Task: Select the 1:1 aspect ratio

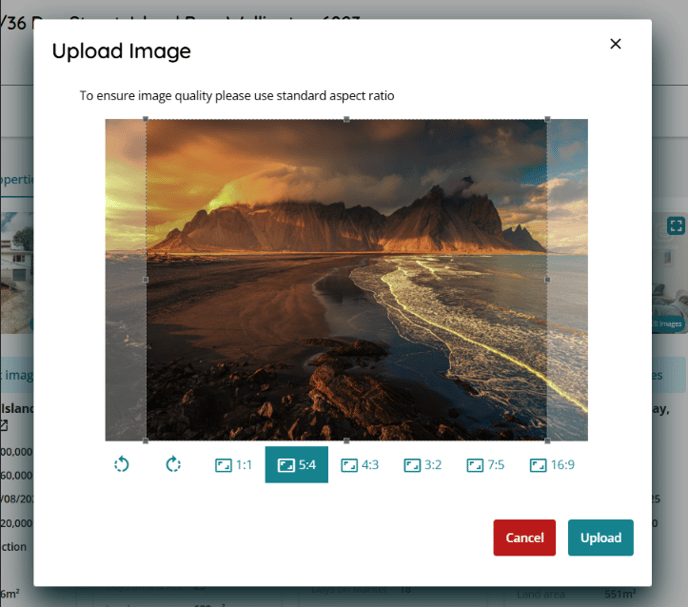Action: coord(233,465)
